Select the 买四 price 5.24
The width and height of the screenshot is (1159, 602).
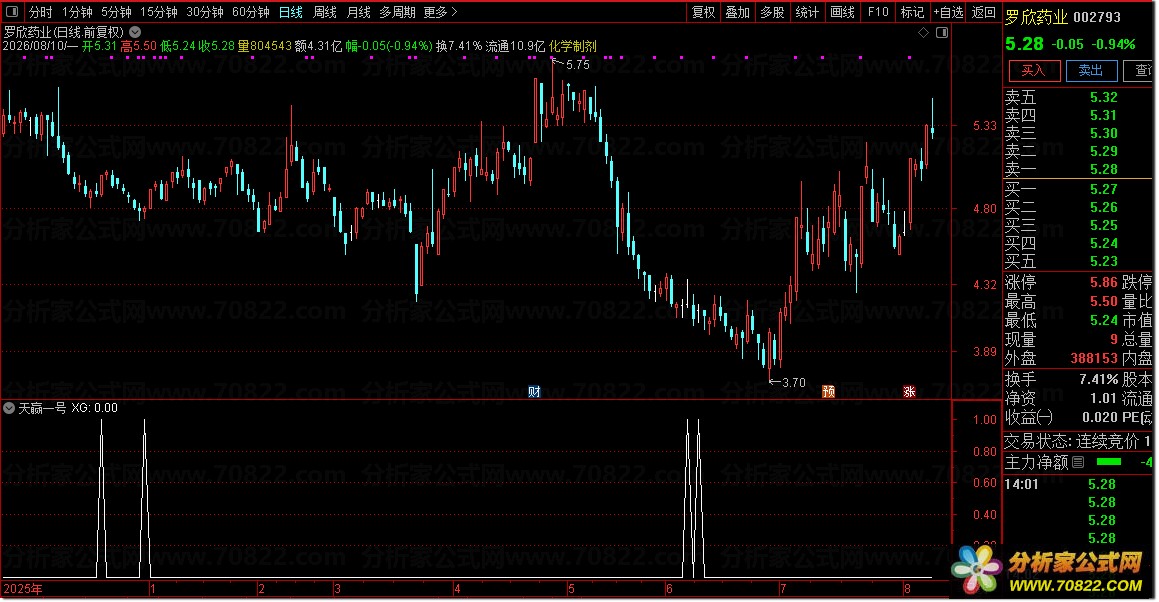[x=1104, y=243]
